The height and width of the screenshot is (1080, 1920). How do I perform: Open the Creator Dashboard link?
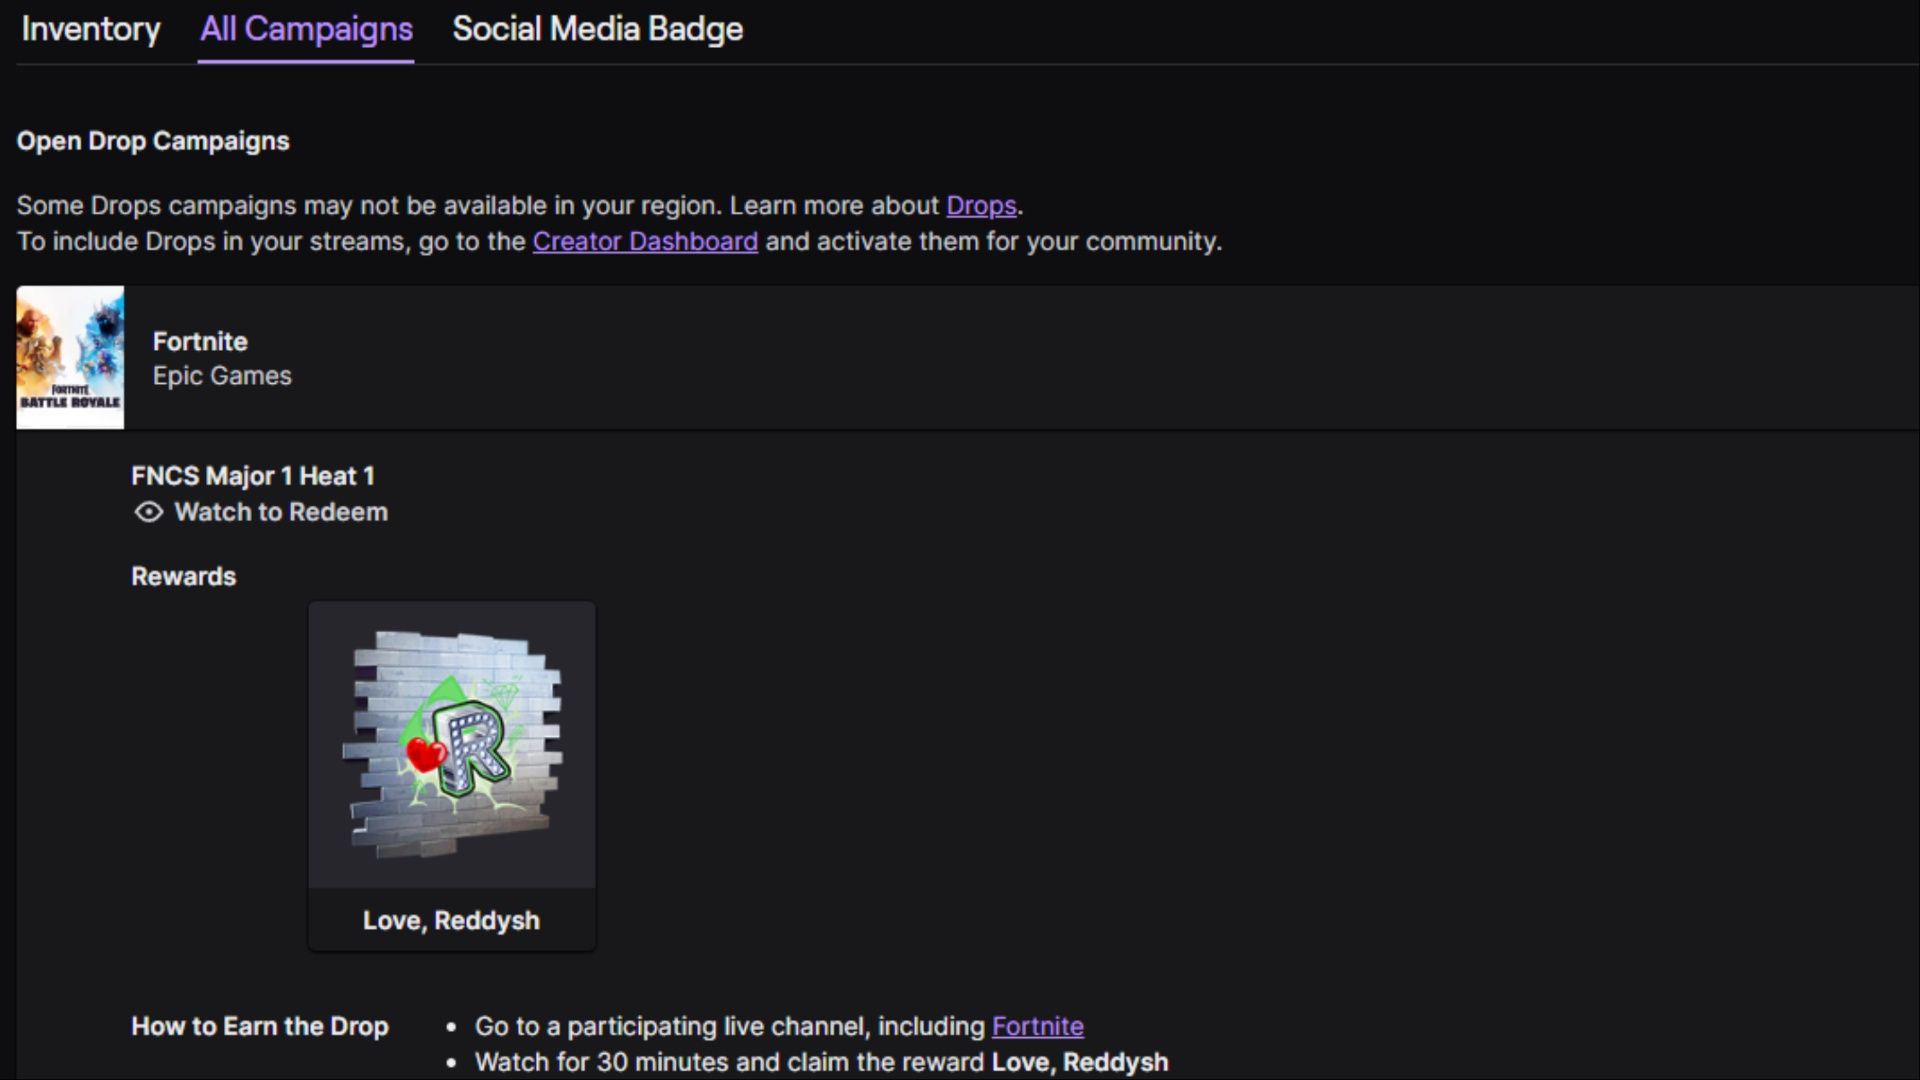644,241
